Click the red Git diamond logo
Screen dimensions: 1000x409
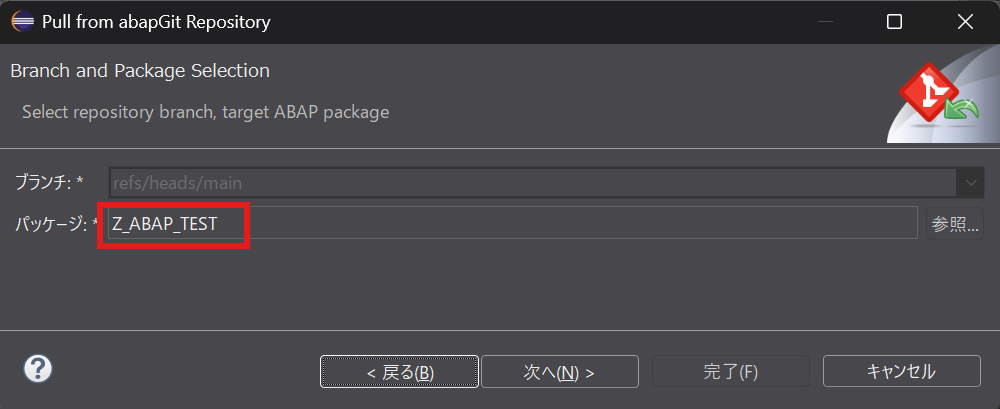926,93
